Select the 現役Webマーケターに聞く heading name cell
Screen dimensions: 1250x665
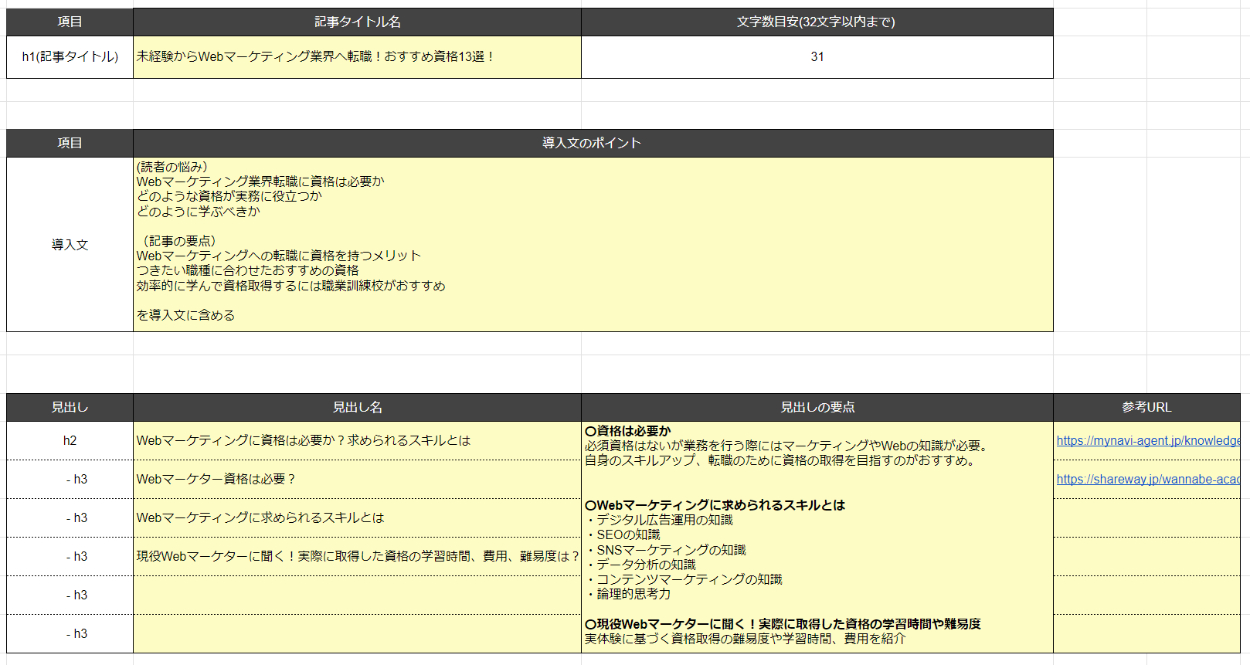pos(357,556)
